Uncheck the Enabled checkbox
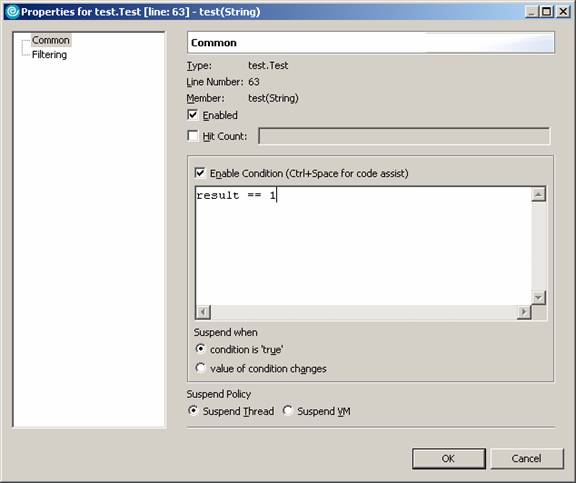 (x=192, y=115)
